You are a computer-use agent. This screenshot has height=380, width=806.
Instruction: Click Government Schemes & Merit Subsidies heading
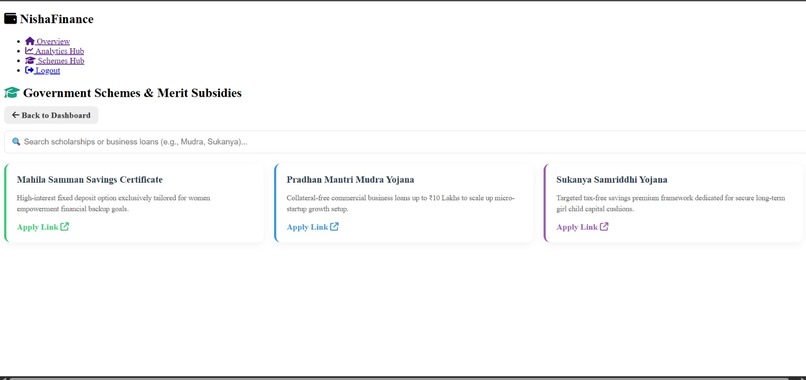(x=132, y=93)
